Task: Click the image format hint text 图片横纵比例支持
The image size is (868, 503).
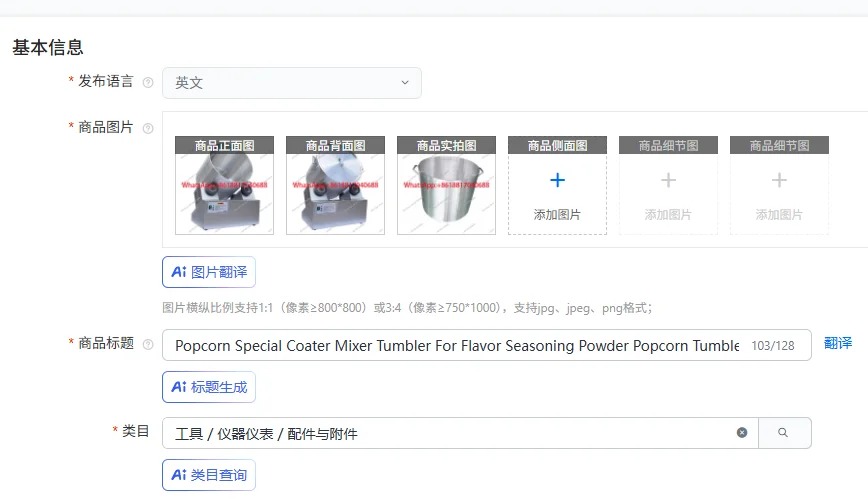Action: coord(407,308)
